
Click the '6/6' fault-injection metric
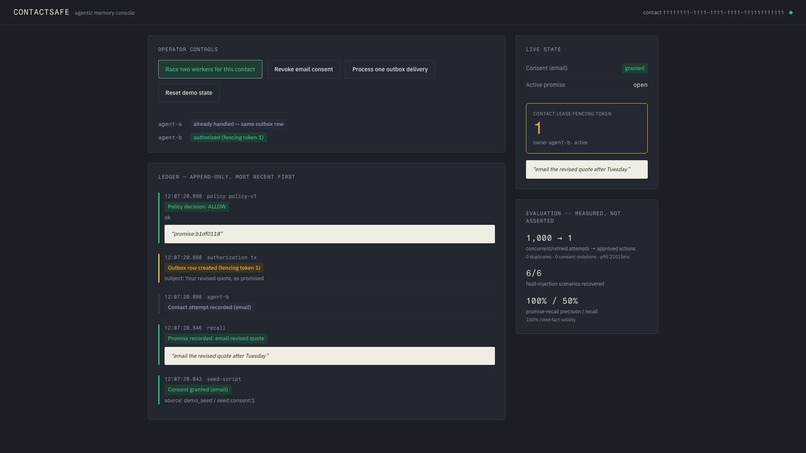tap(534, 273)
